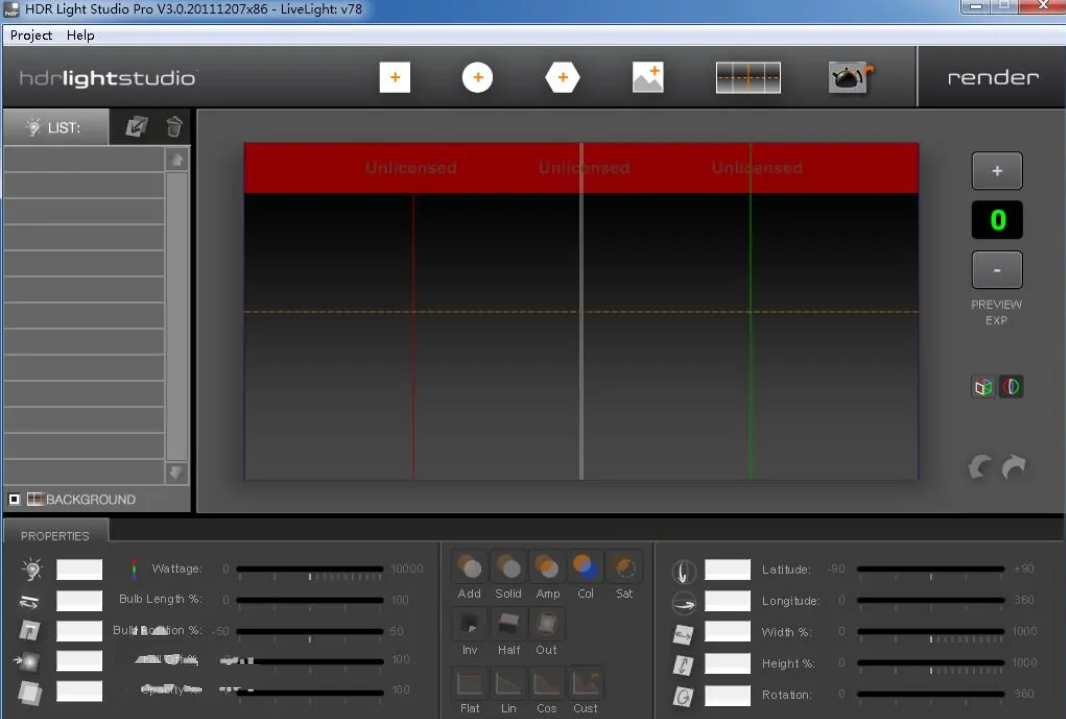Click the Latitude value field
The width and height of the screenshot is (1066, 719).
coord(727,569)
